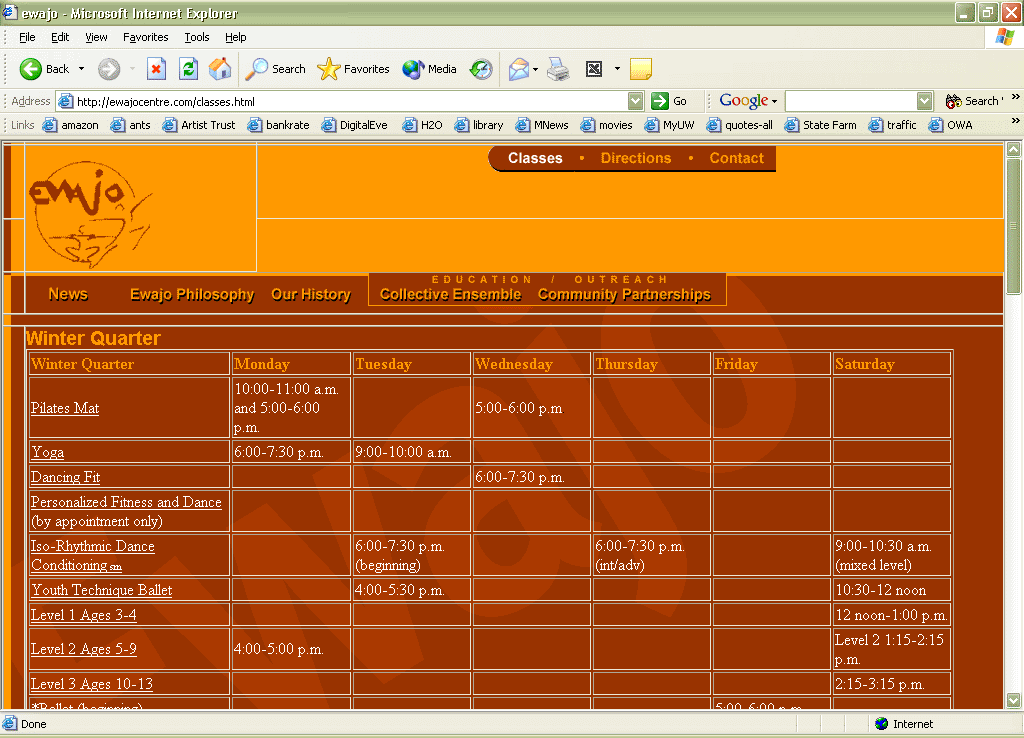Open the Yoga class link
This screenshot has width=1024, height=738.
(48, 452)
